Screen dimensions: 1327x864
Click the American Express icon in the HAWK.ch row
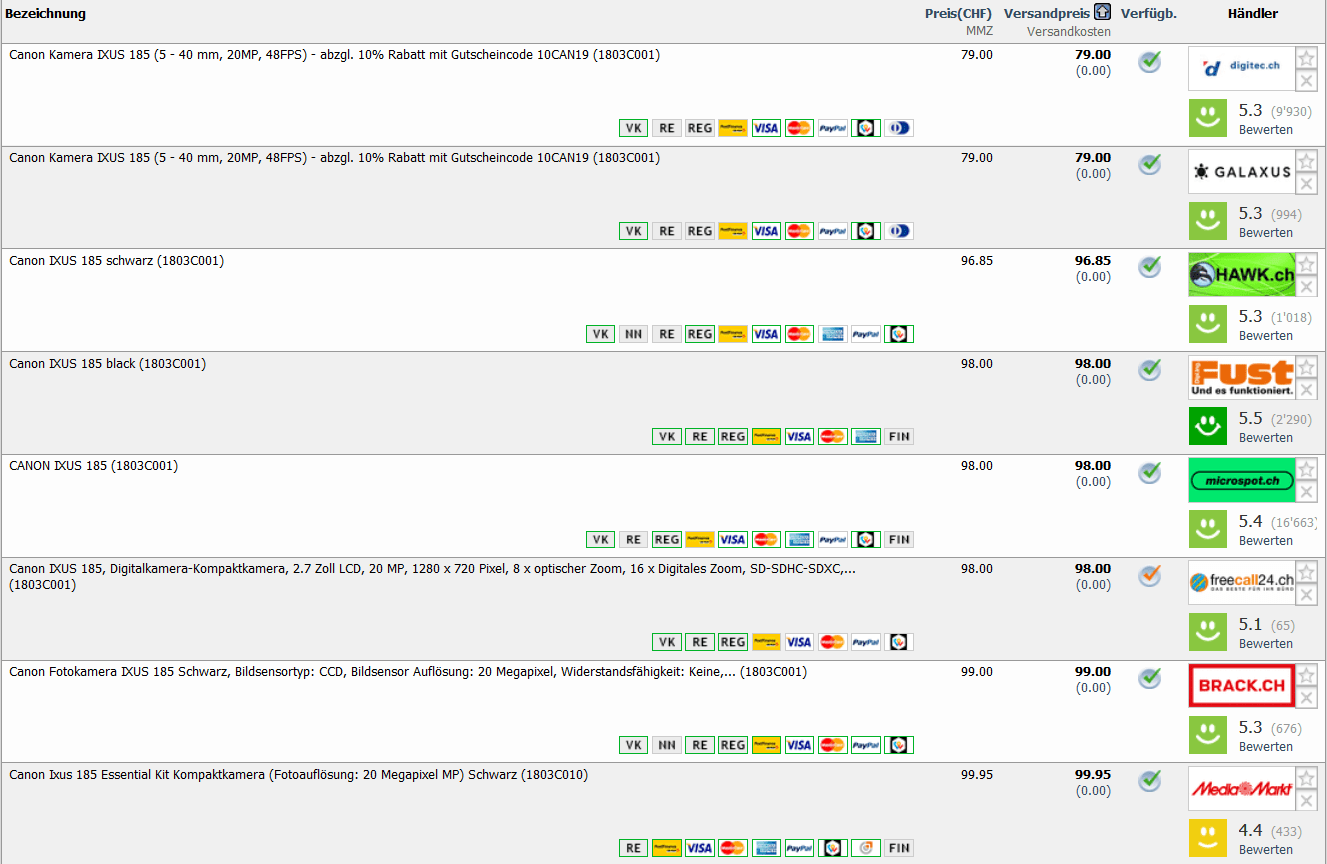(832, 334)
